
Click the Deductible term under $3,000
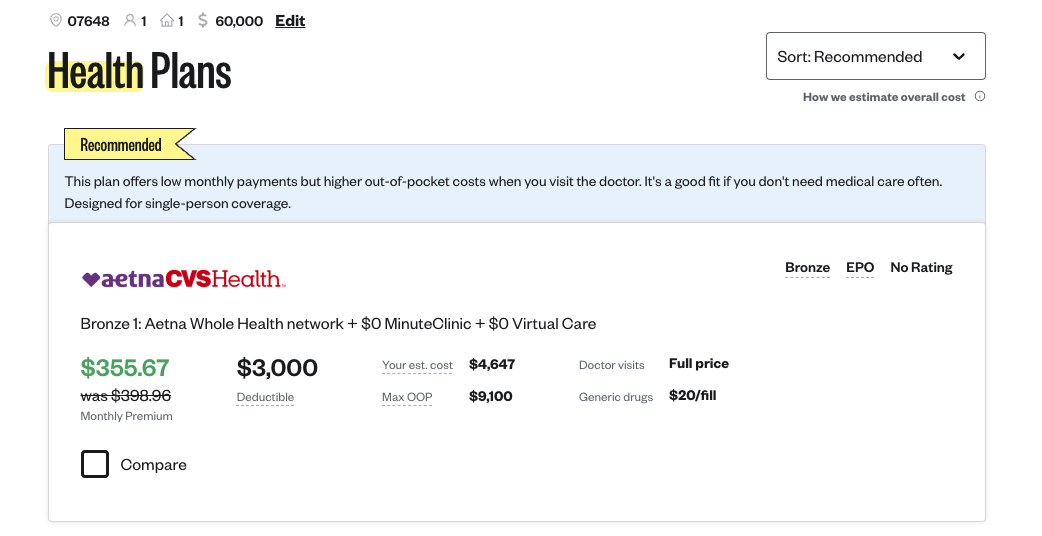click(265, 397)
